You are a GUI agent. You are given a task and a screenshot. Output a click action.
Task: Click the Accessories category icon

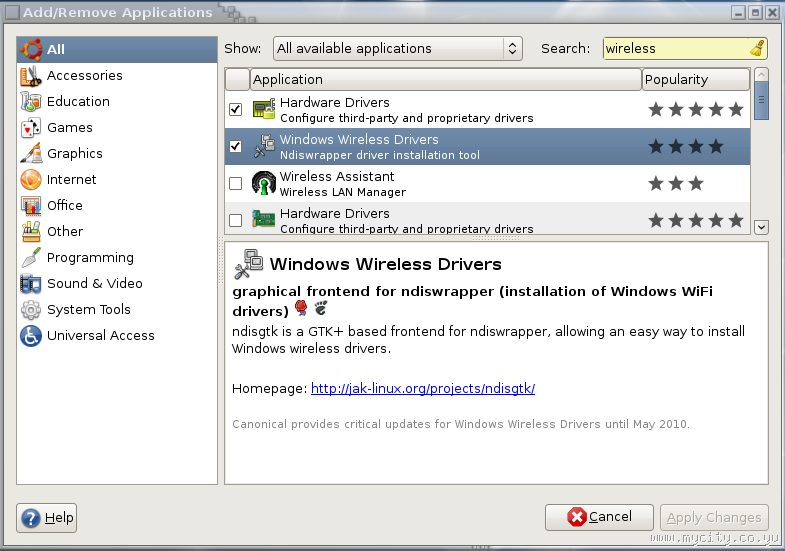[x=31, y=76]
